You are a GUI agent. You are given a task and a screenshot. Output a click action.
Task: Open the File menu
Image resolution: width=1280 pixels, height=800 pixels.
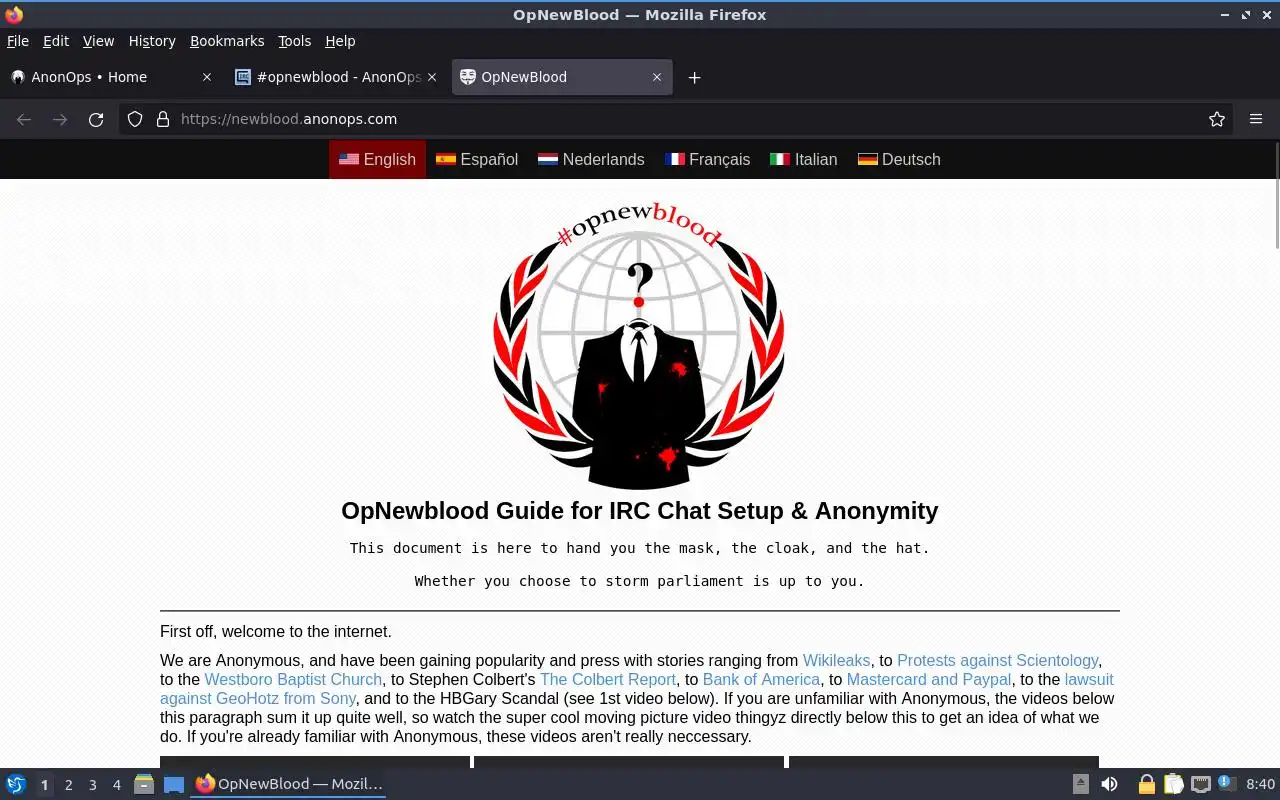[18, 41]
